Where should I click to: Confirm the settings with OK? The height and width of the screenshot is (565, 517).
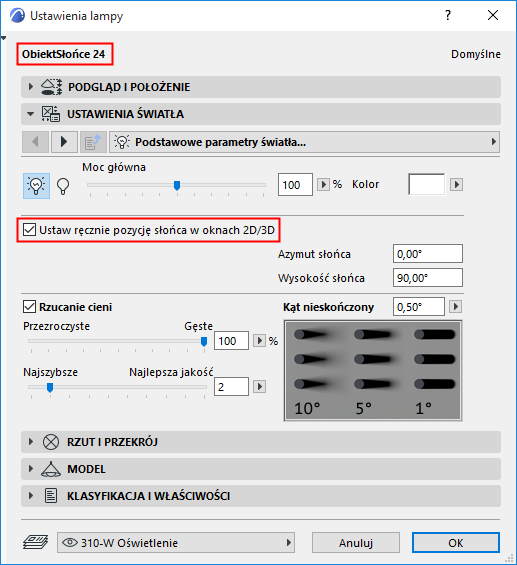[x=456, y=543]
